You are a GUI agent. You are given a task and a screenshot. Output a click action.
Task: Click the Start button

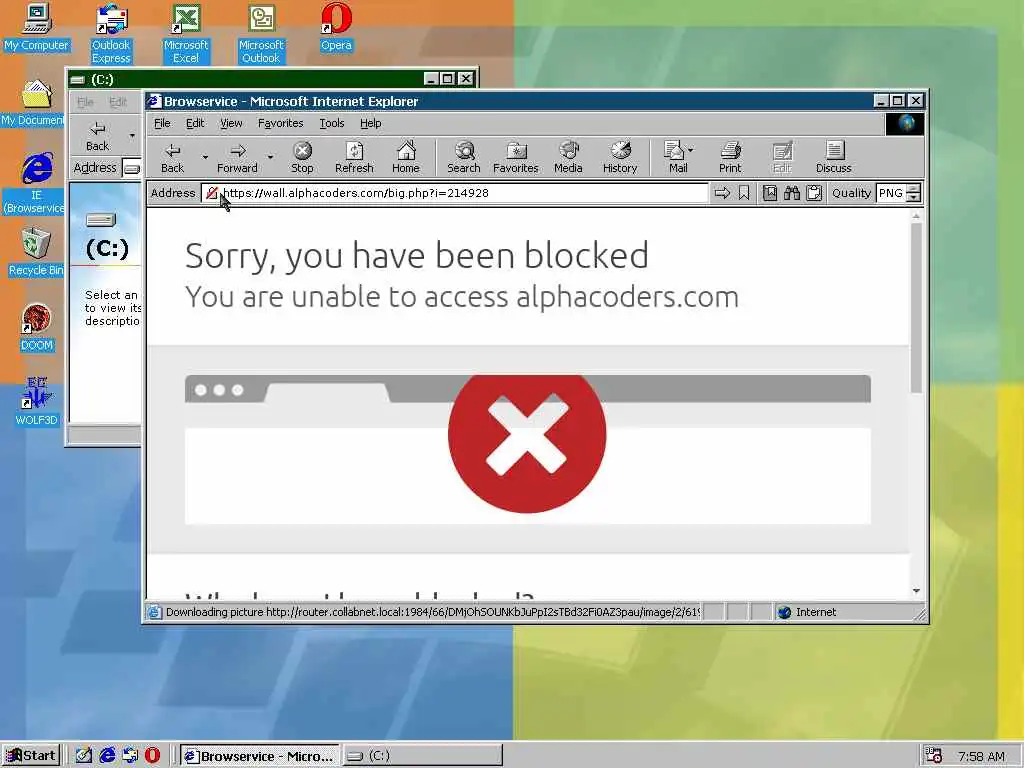pos(31,756)
